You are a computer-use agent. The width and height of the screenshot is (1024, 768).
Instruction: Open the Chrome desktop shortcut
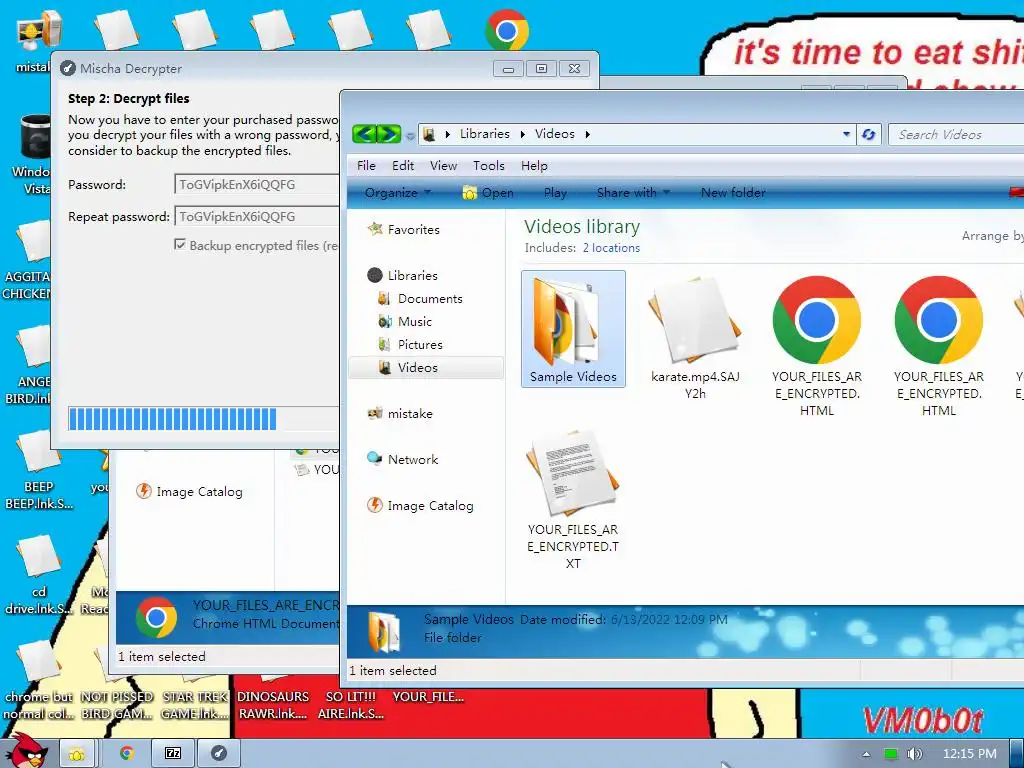[x=507, y=29]
